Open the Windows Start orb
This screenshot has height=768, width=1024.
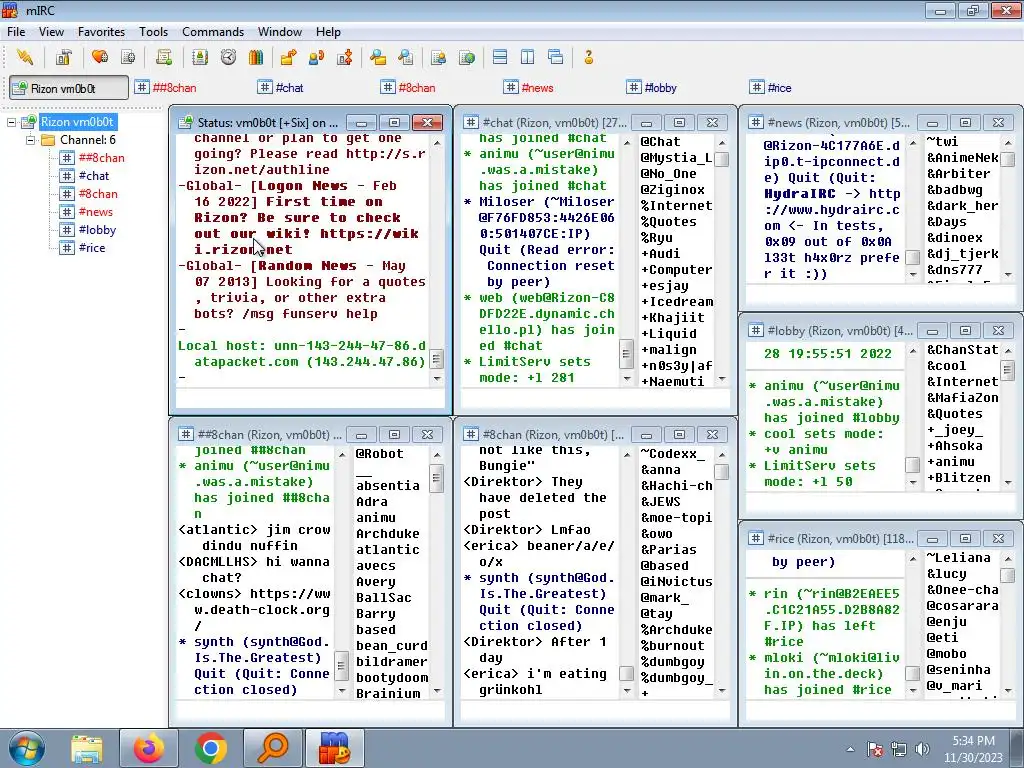(26, 748)
